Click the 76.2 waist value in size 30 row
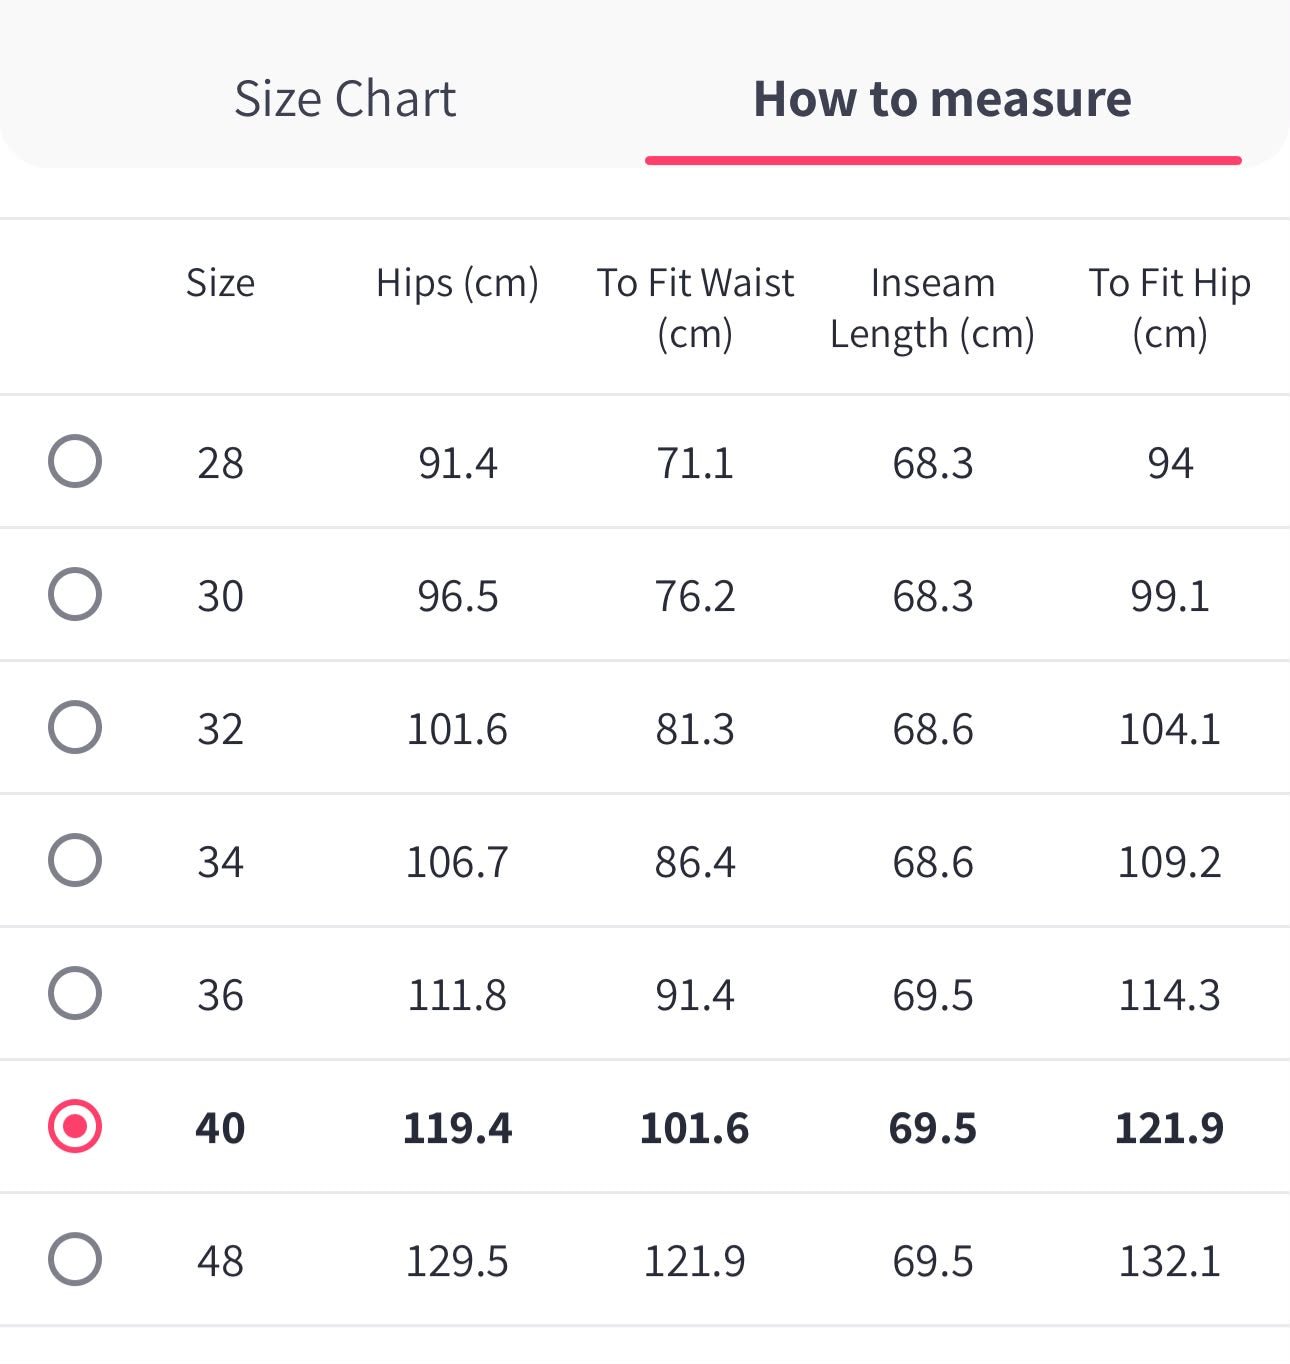 coord(695,596)
